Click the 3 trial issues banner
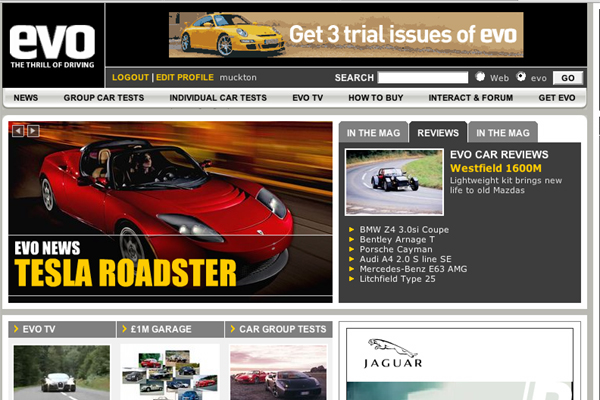Viewport: 600px width, 400px height. (x=346, y=35)
